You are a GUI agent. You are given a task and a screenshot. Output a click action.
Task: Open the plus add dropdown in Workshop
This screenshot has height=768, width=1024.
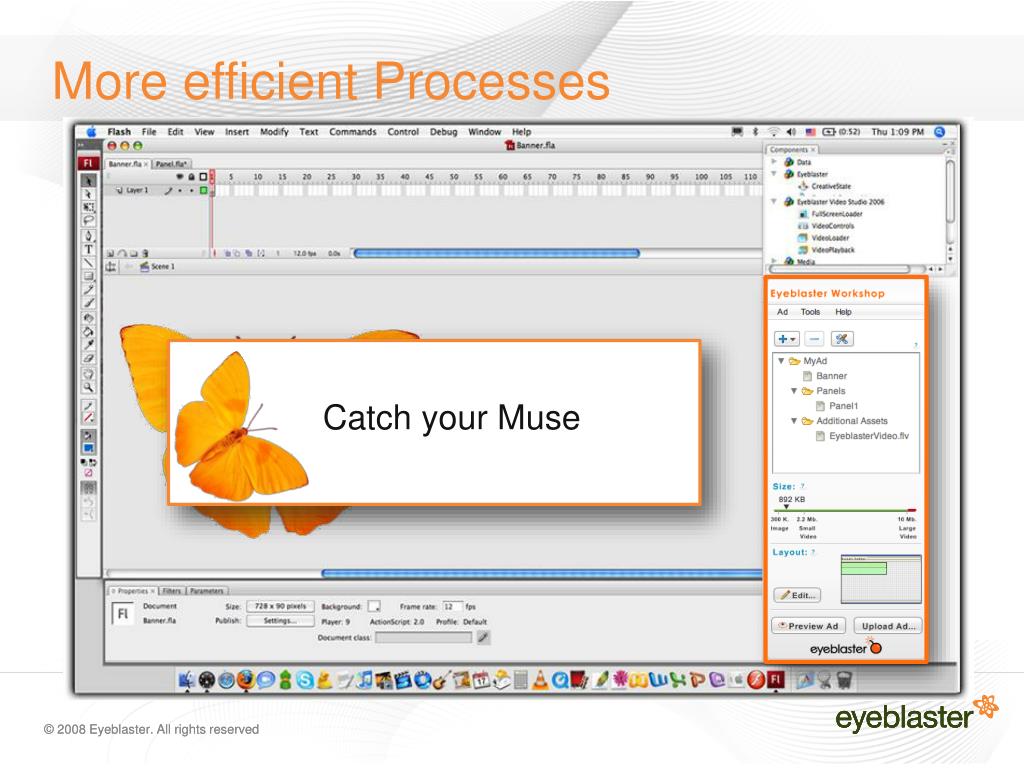click(786, 339)
